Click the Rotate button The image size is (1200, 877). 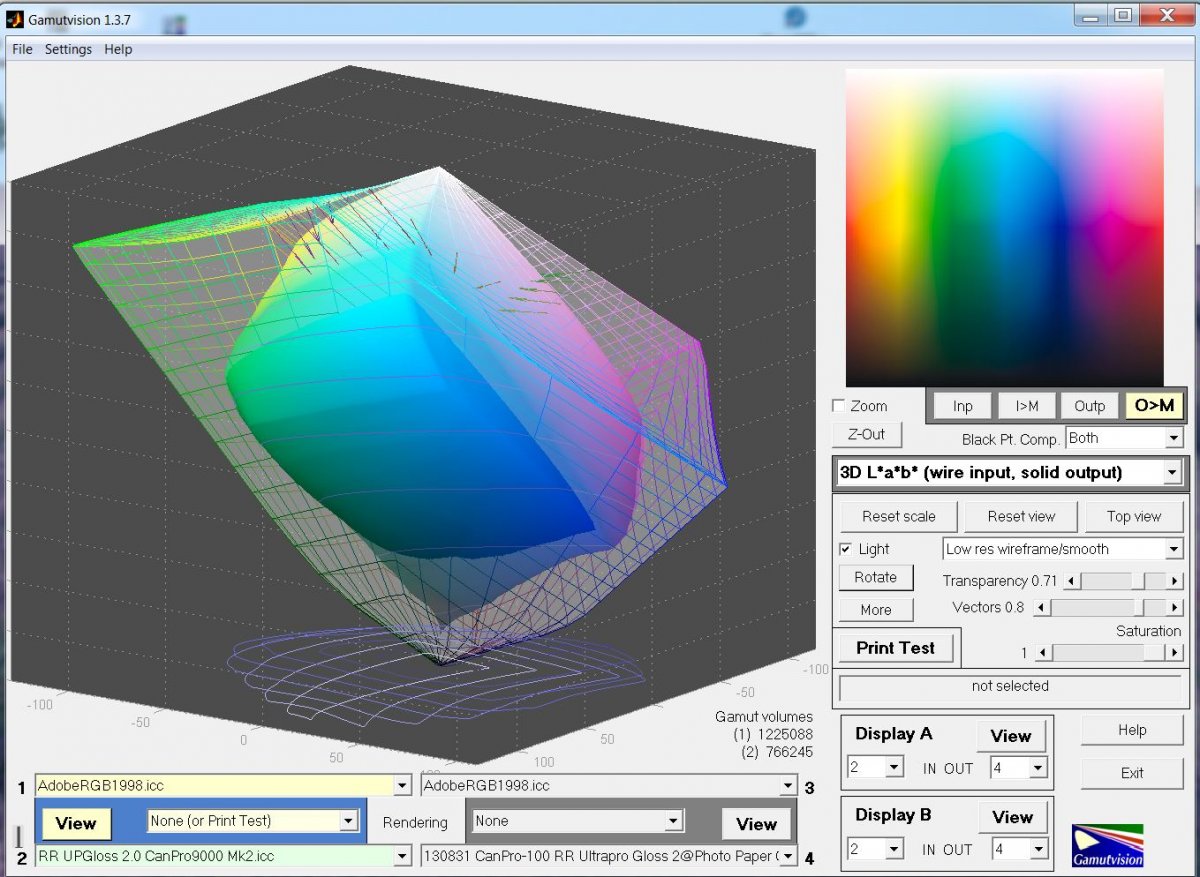[x=875, y=577]
